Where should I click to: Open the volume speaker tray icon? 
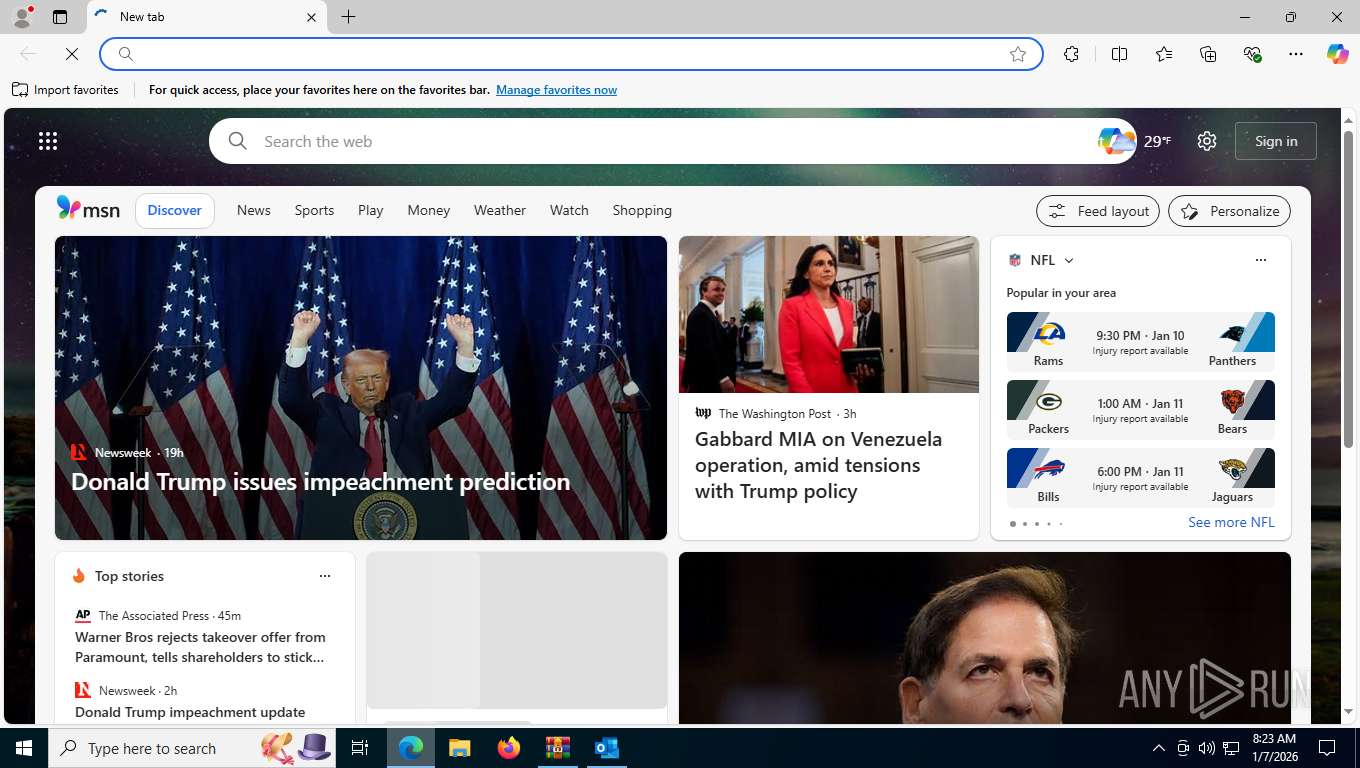(1206, 748)
